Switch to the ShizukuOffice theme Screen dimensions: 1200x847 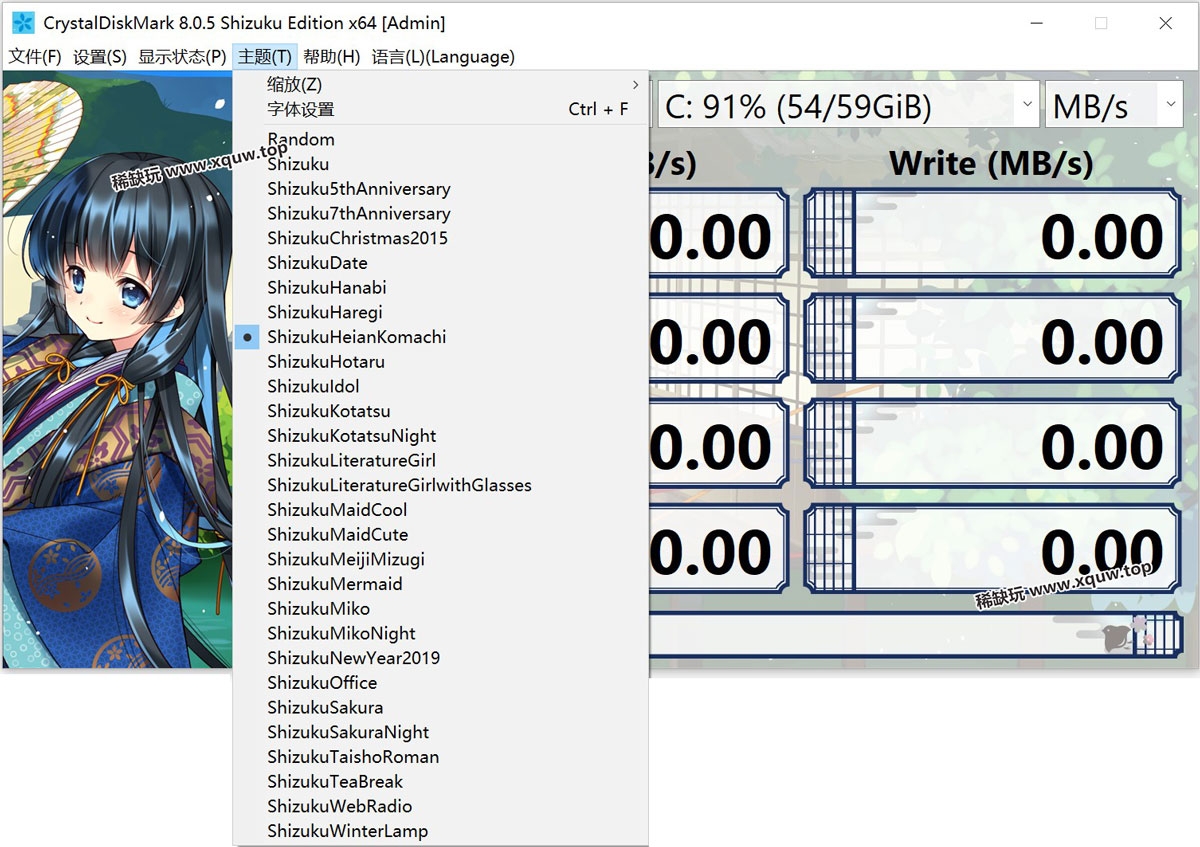coord(441,683)
